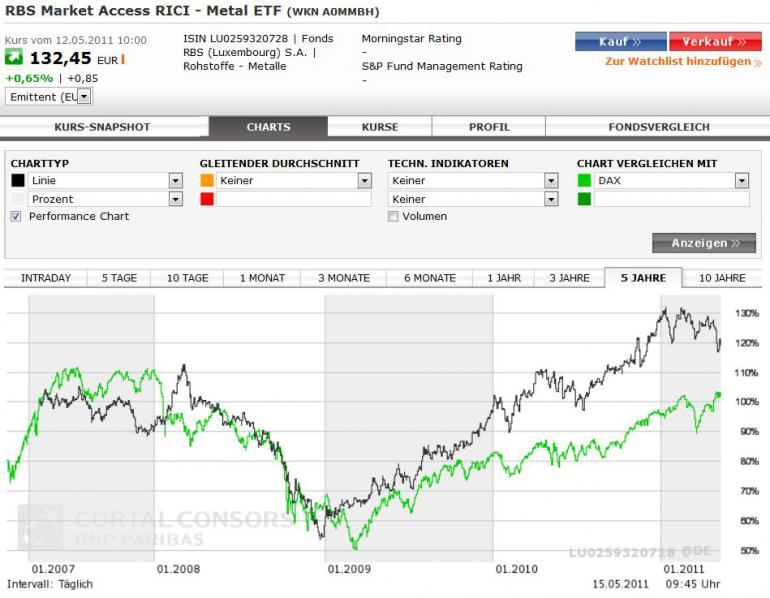Expand second Techn. Indikatoren Keiner dropdown

click(551, 199)
